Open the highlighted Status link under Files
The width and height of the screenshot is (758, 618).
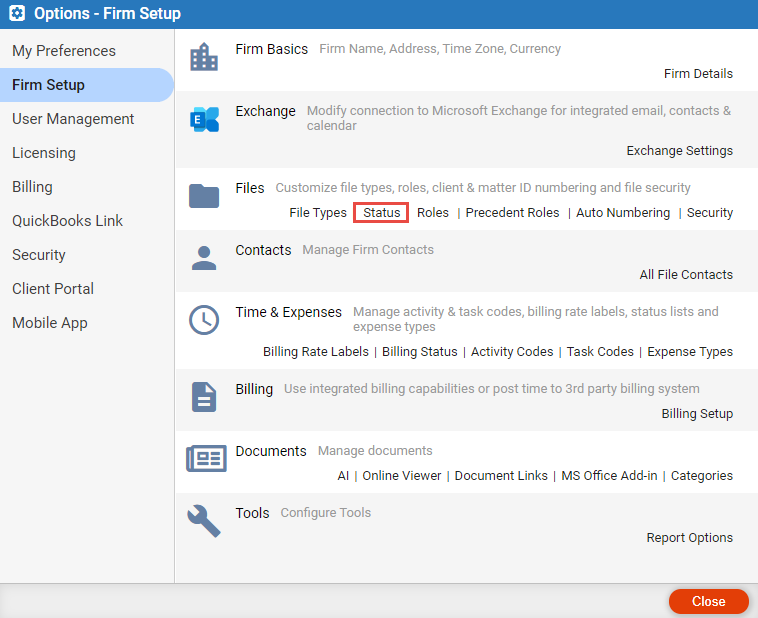[x=381, y=213]
